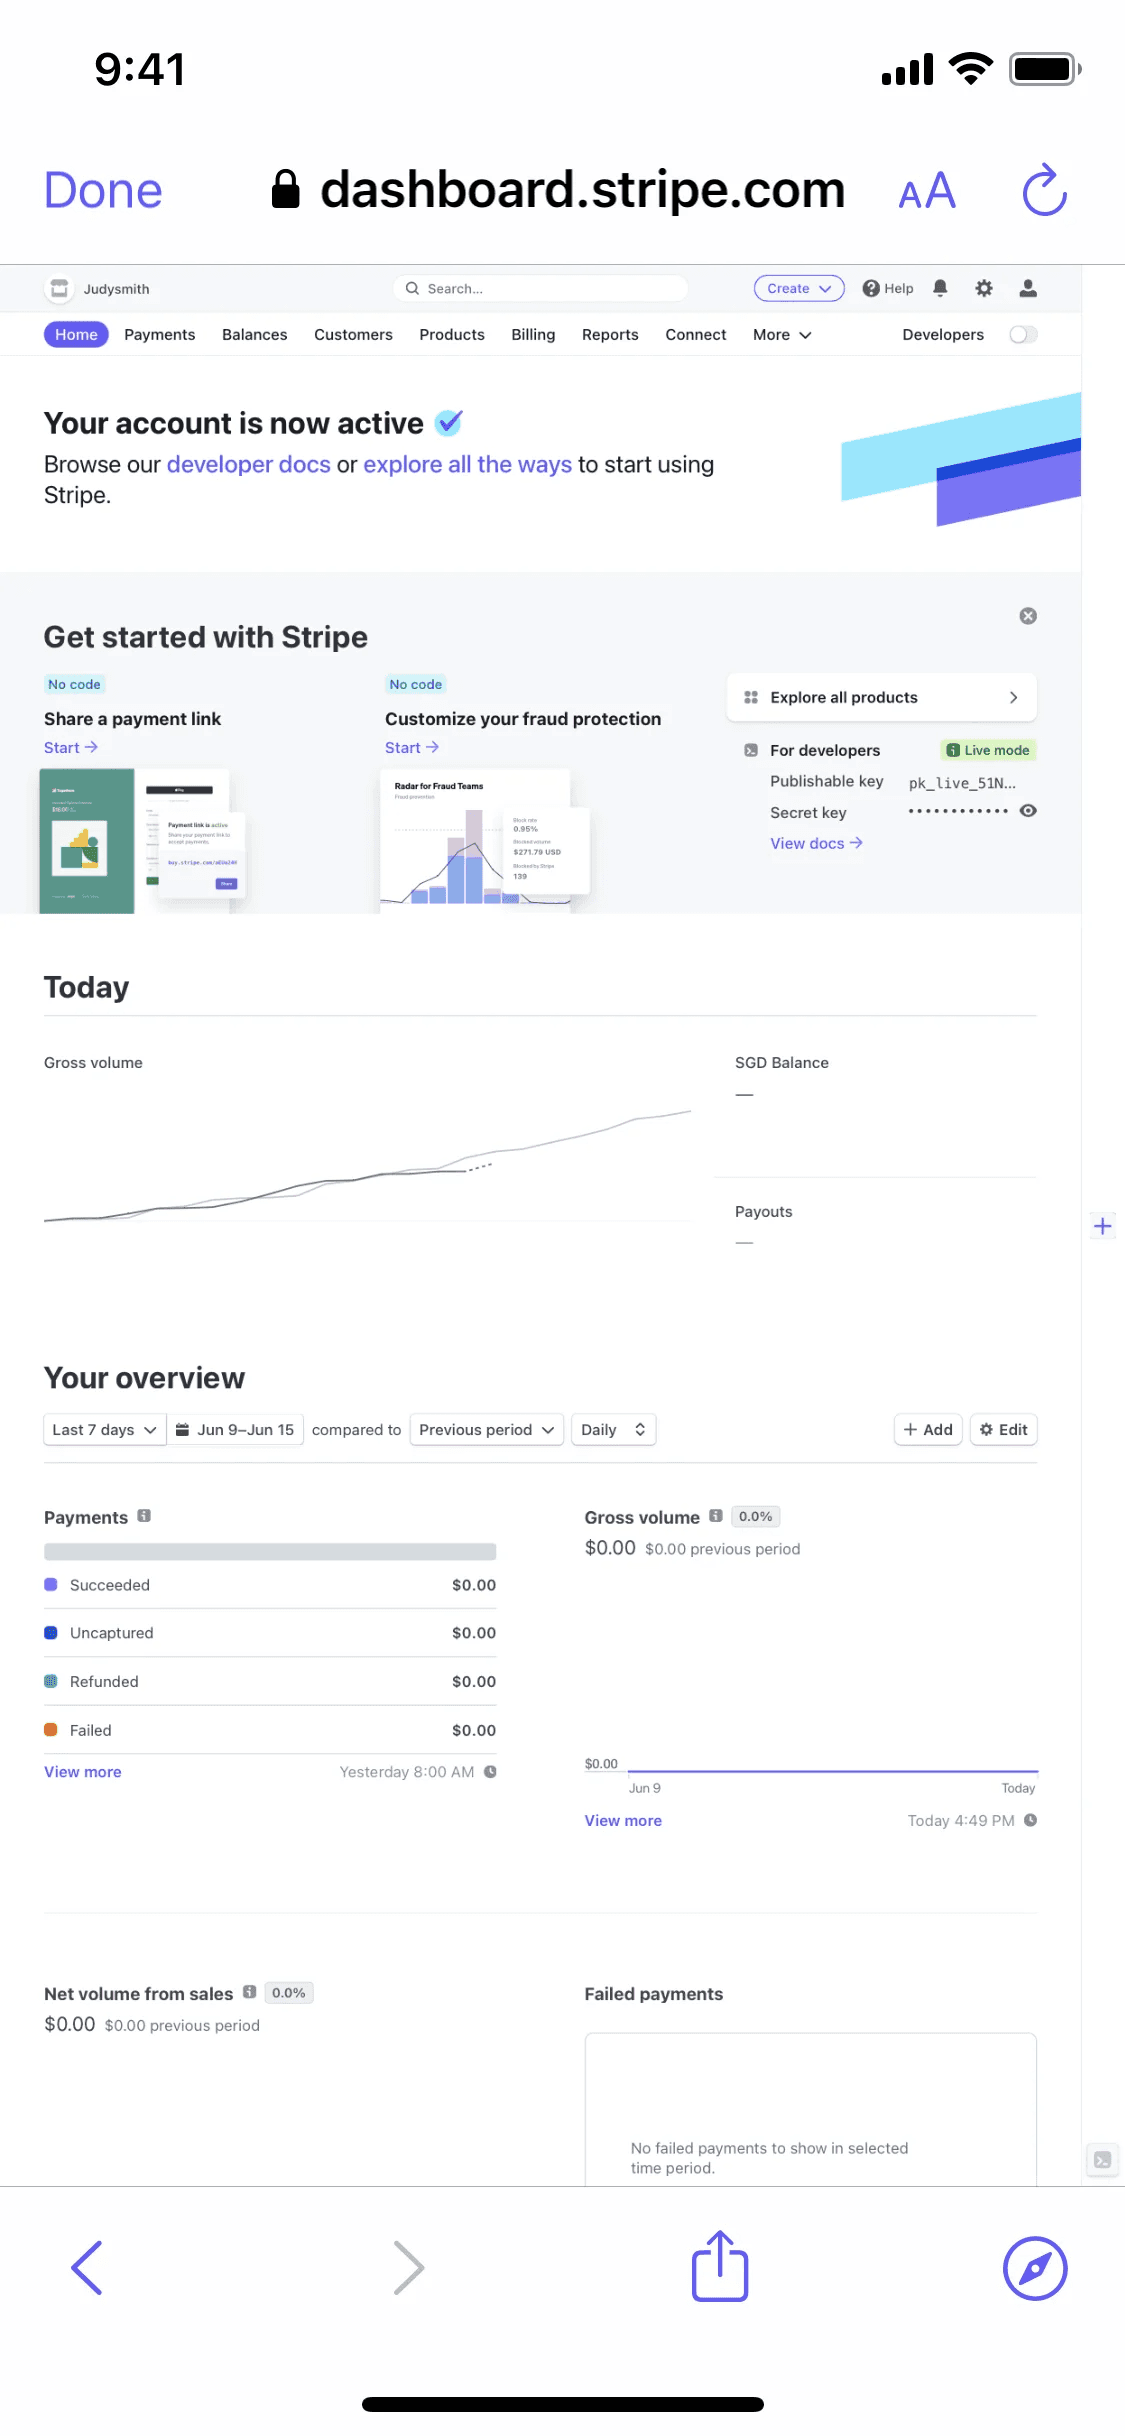The height and width of the screenshot is (2436, 1125).
Task: Expand Explore all products chevron
Action: pyautogui.click(x=1014, y=697)
